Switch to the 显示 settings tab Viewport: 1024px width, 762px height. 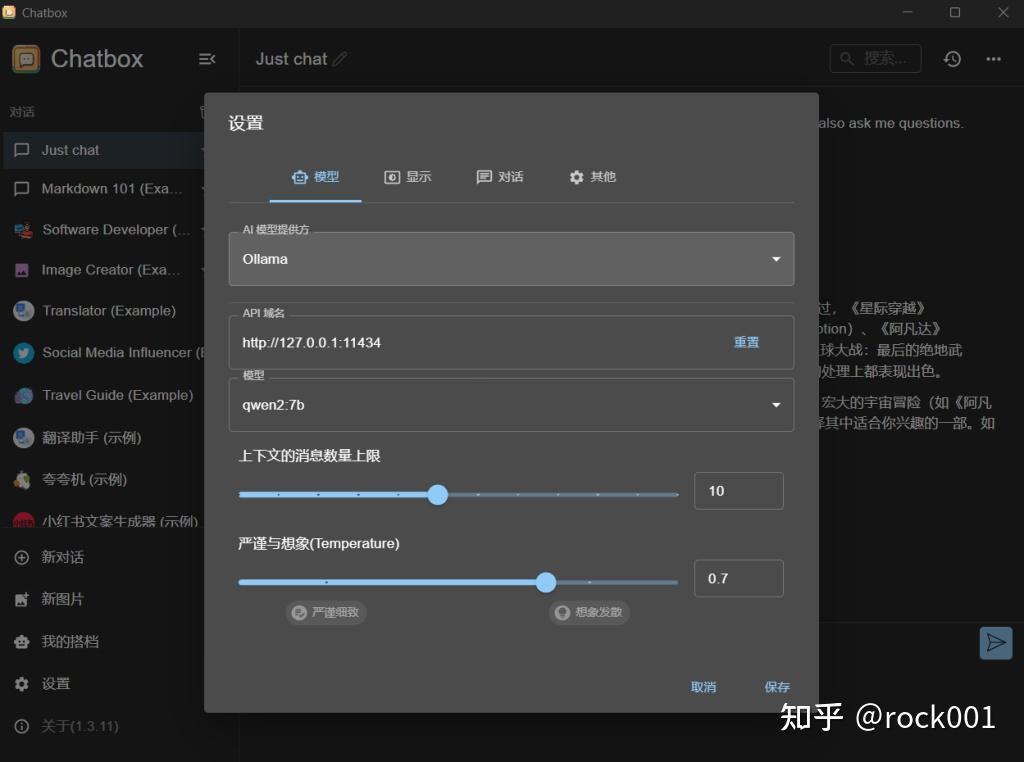(x=408, y=176)
